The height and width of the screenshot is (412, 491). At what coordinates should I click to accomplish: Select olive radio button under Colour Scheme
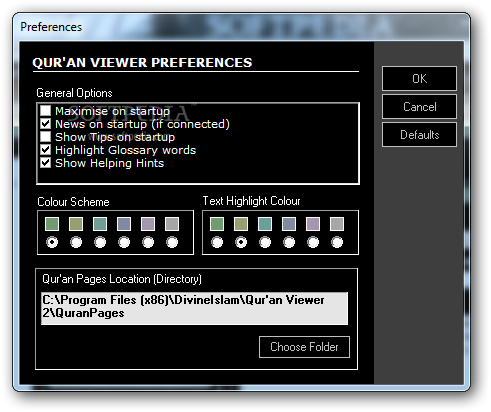[x=76, y=242]
